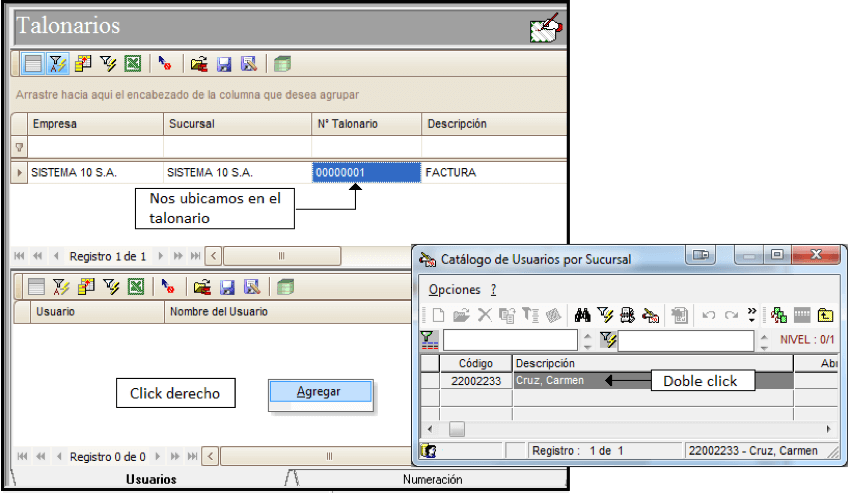Viewport: 851px width, 493px height.
Task: Toggle the quick filter funnel in top toolbar
Action: (x=58, y=64)
